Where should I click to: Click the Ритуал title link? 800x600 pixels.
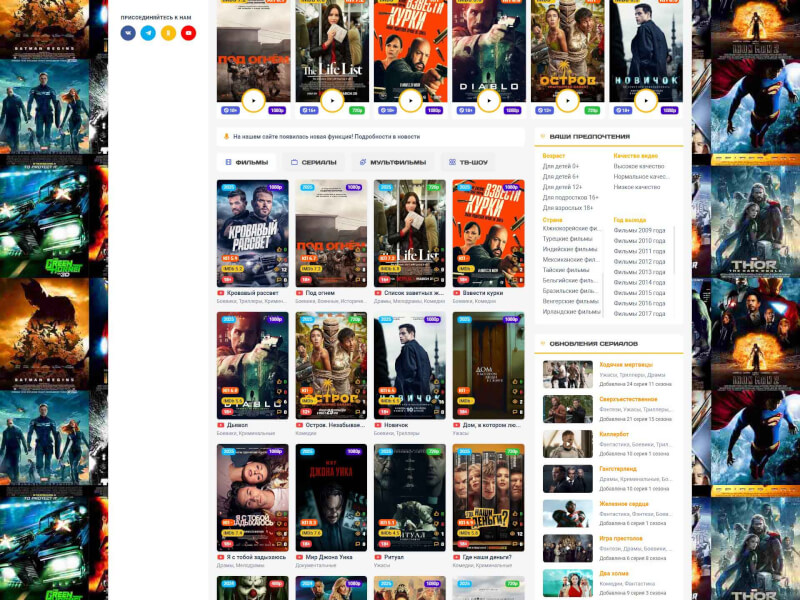pos(393,557)
